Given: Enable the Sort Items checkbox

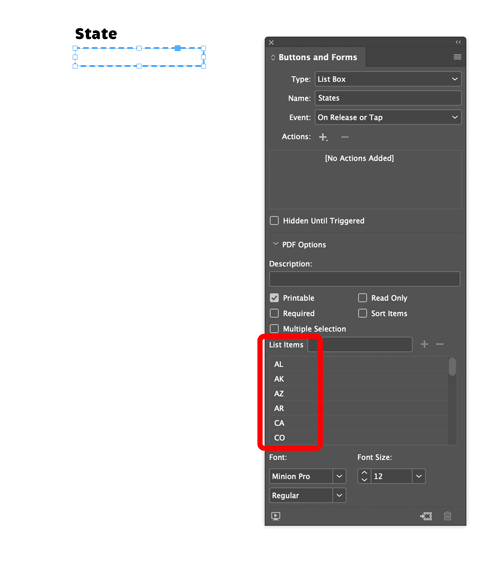Looking at the screenshot, I should (x=362, y=313).
